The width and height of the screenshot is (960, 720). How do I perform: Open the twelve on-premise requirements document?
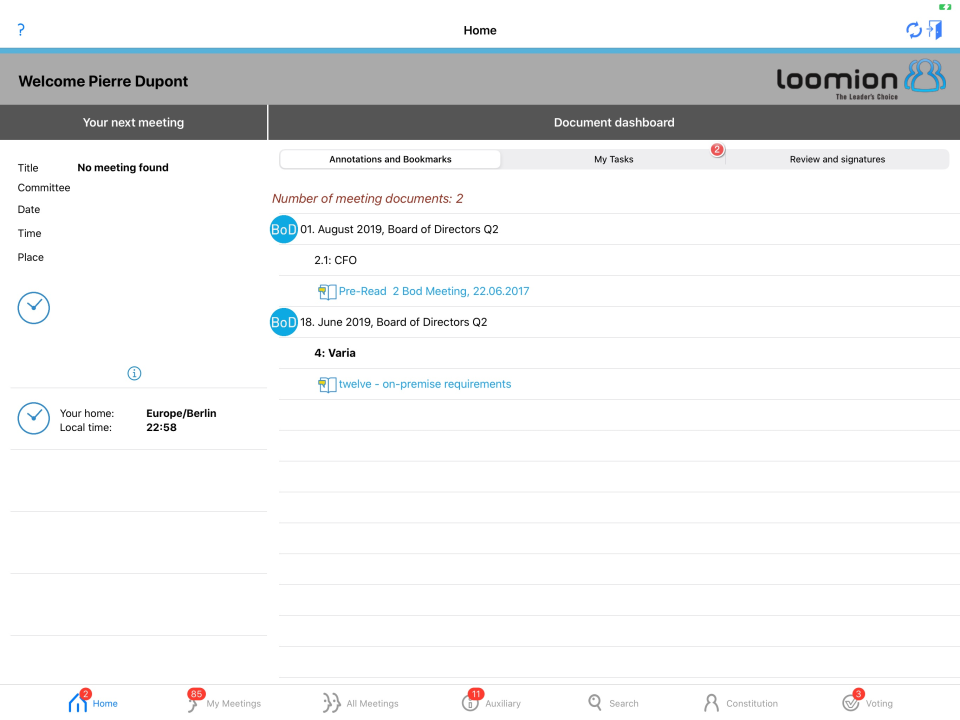click(425, 384)
